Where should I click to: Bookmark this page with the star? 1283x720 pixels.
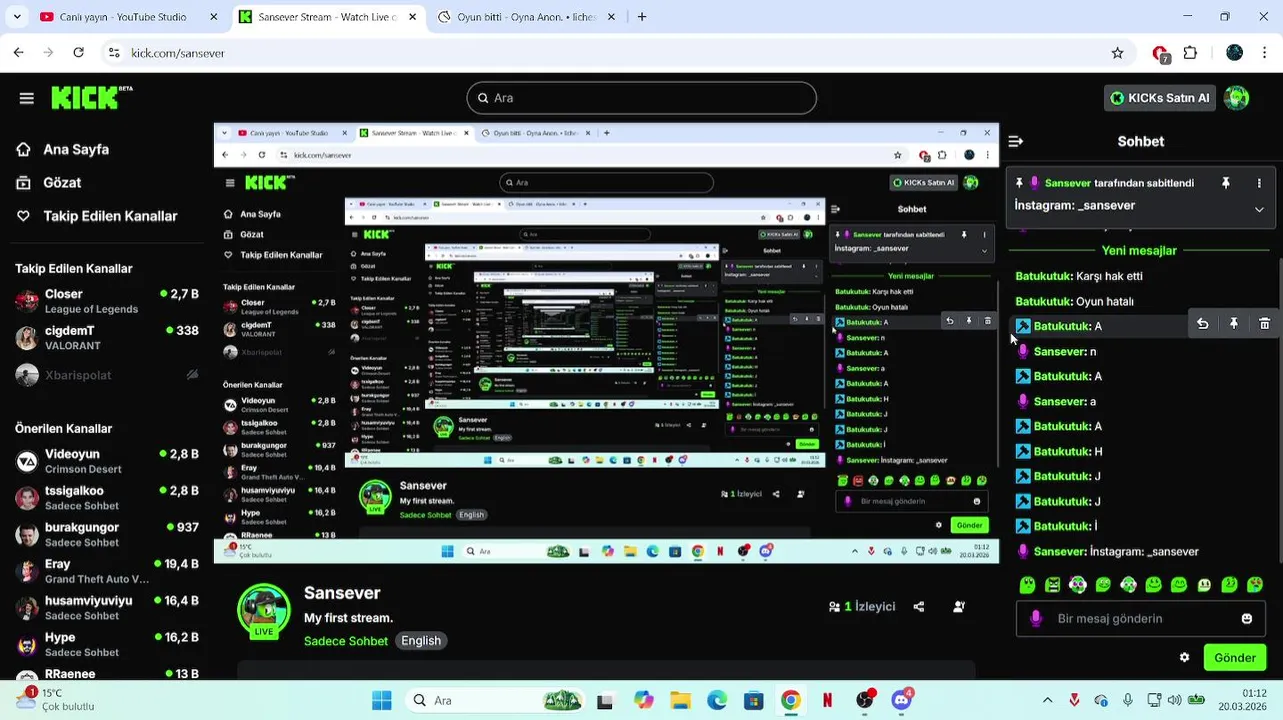coord(1117,53)
